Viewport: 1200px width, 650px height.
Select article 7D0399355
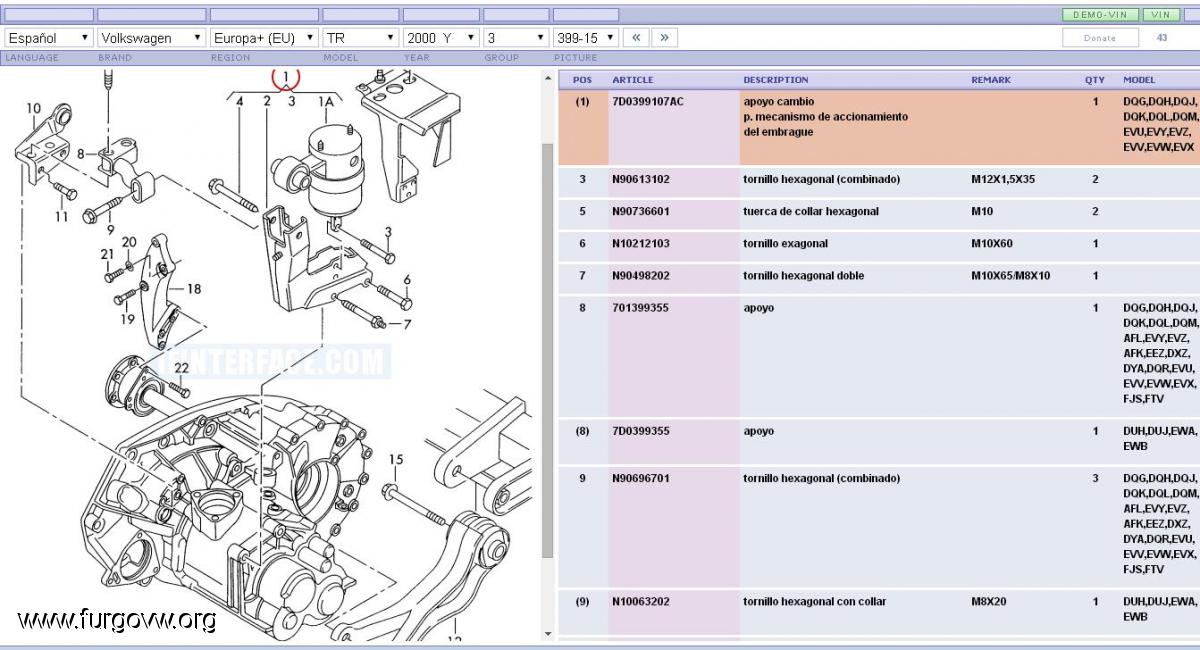click(x=641, y=431)
